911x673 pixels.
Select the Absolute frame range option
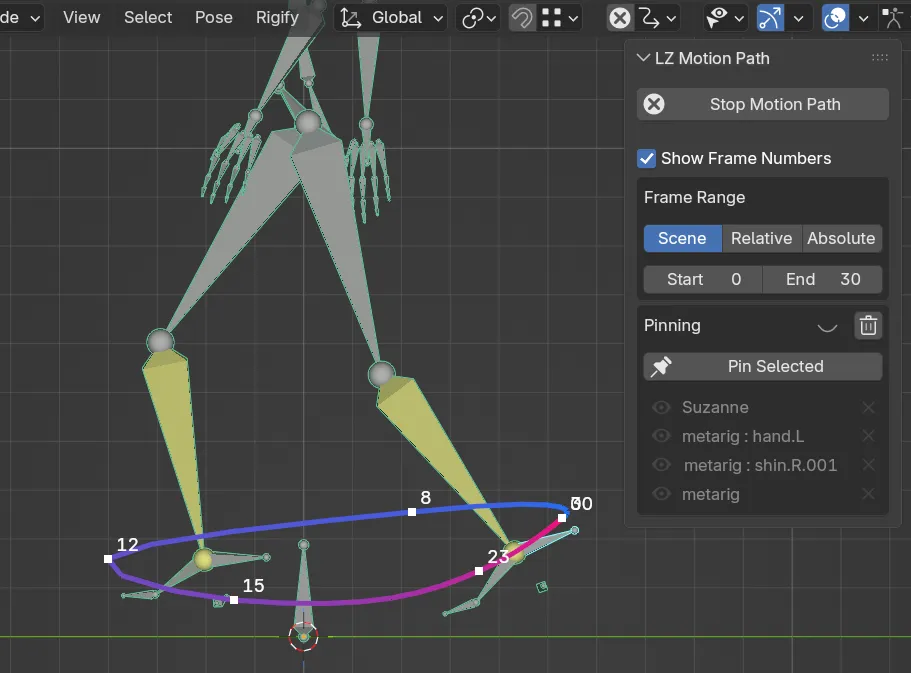(x=841, y=238)
